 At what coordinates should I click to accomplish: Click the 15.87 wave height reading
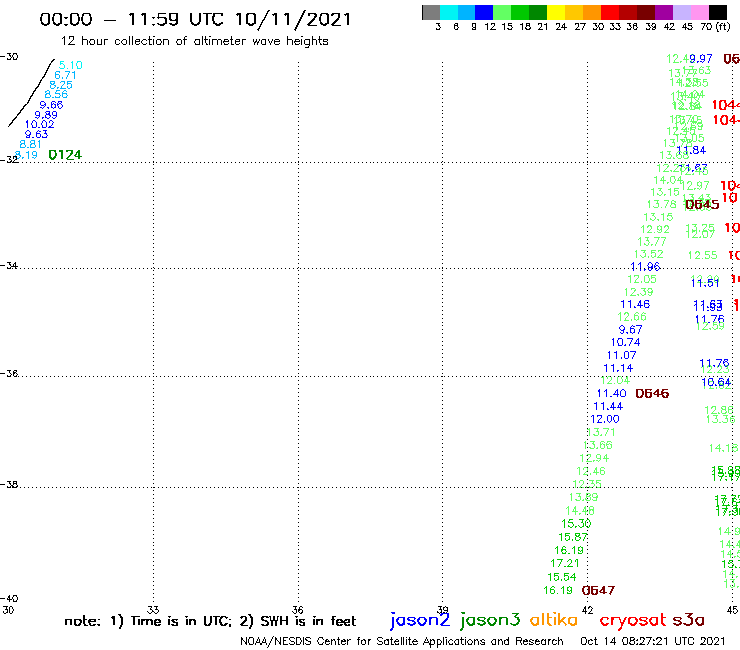coord(573,537)
